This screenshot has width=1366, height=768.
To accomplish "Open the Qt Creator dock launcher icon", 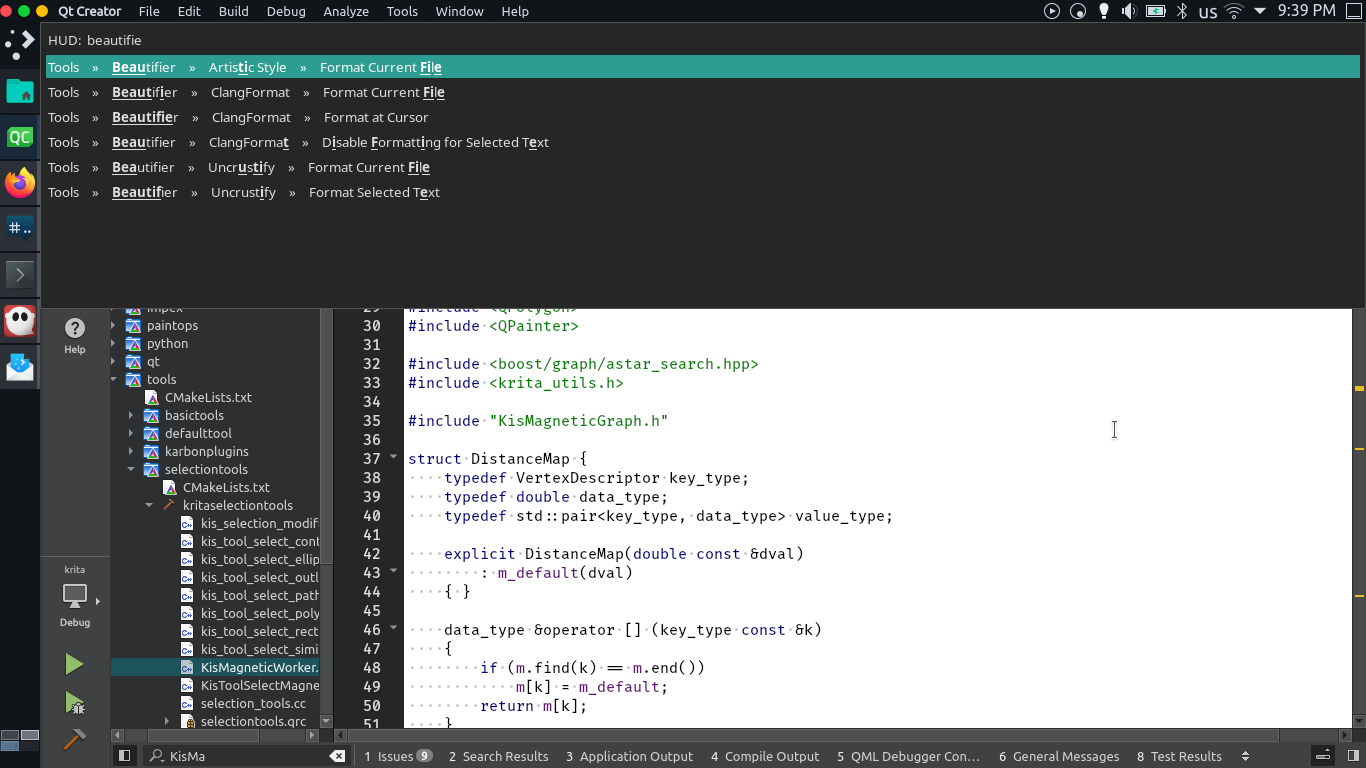I will pos(20,137).
